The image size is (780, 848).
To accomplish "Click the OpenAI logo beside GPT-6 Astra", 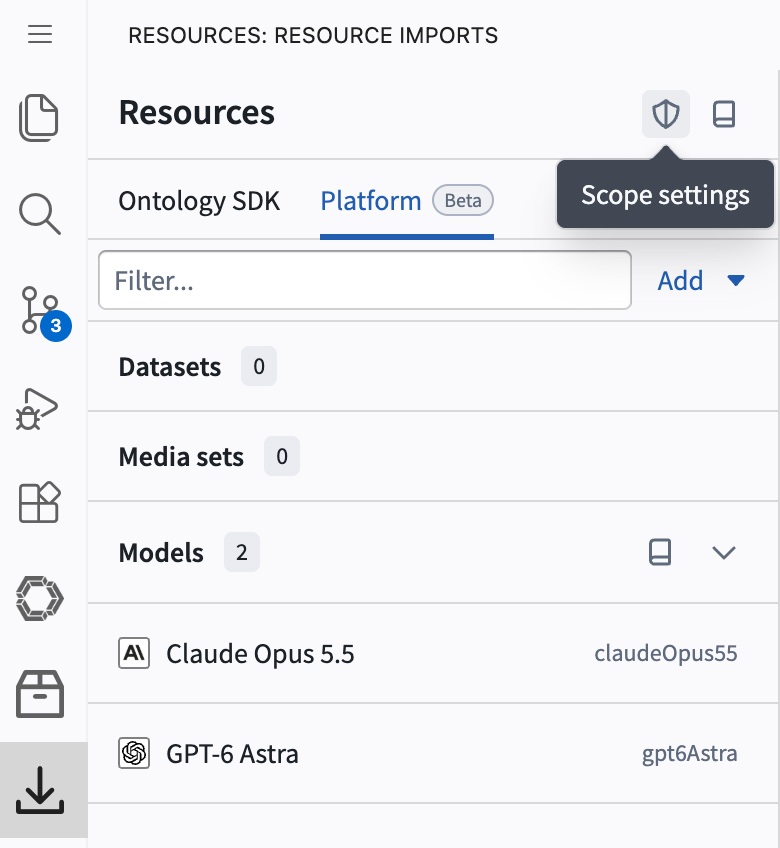I will point(134,753).
